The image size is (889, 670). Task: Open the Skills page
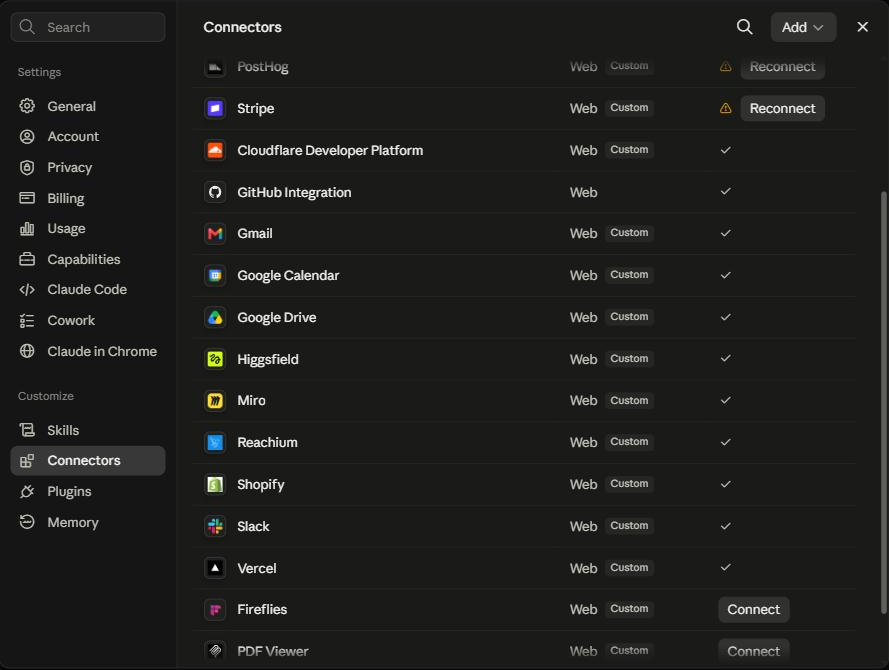[x=88, y=430]
